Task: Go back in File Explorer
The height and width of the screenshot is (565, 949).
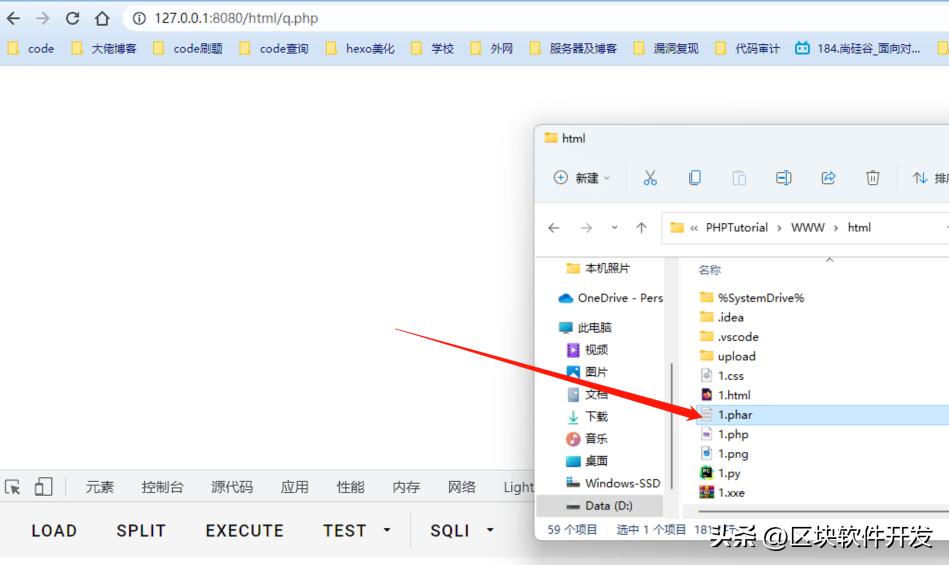Action: 554,228
